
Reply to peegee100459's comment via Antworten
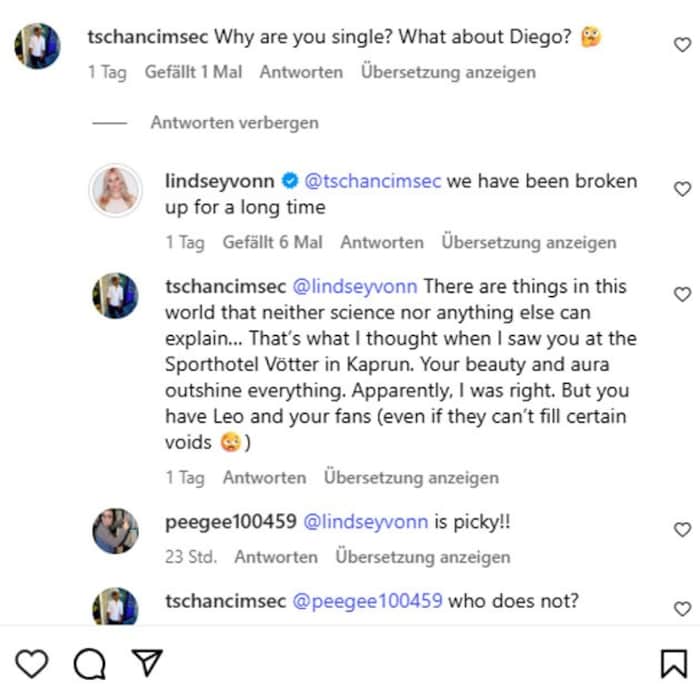click(x=276, y=557)
